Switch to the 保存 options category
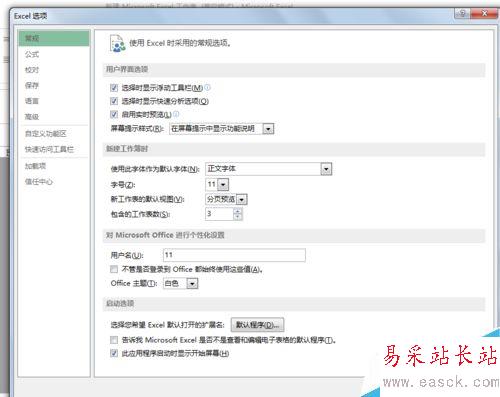The width and height of the screenshot is (500, 397). [32, 86]
